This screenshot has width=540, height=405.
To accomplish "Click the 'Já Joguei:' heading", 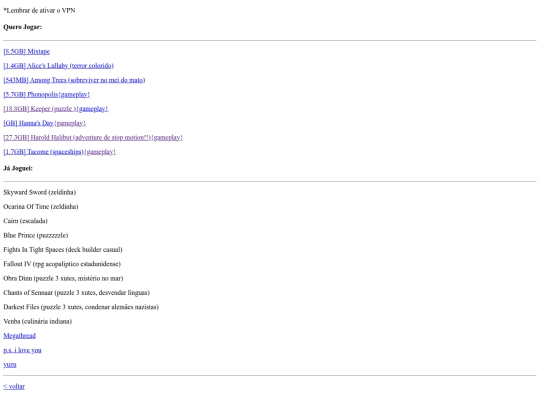I will click(x=18, y=168).
